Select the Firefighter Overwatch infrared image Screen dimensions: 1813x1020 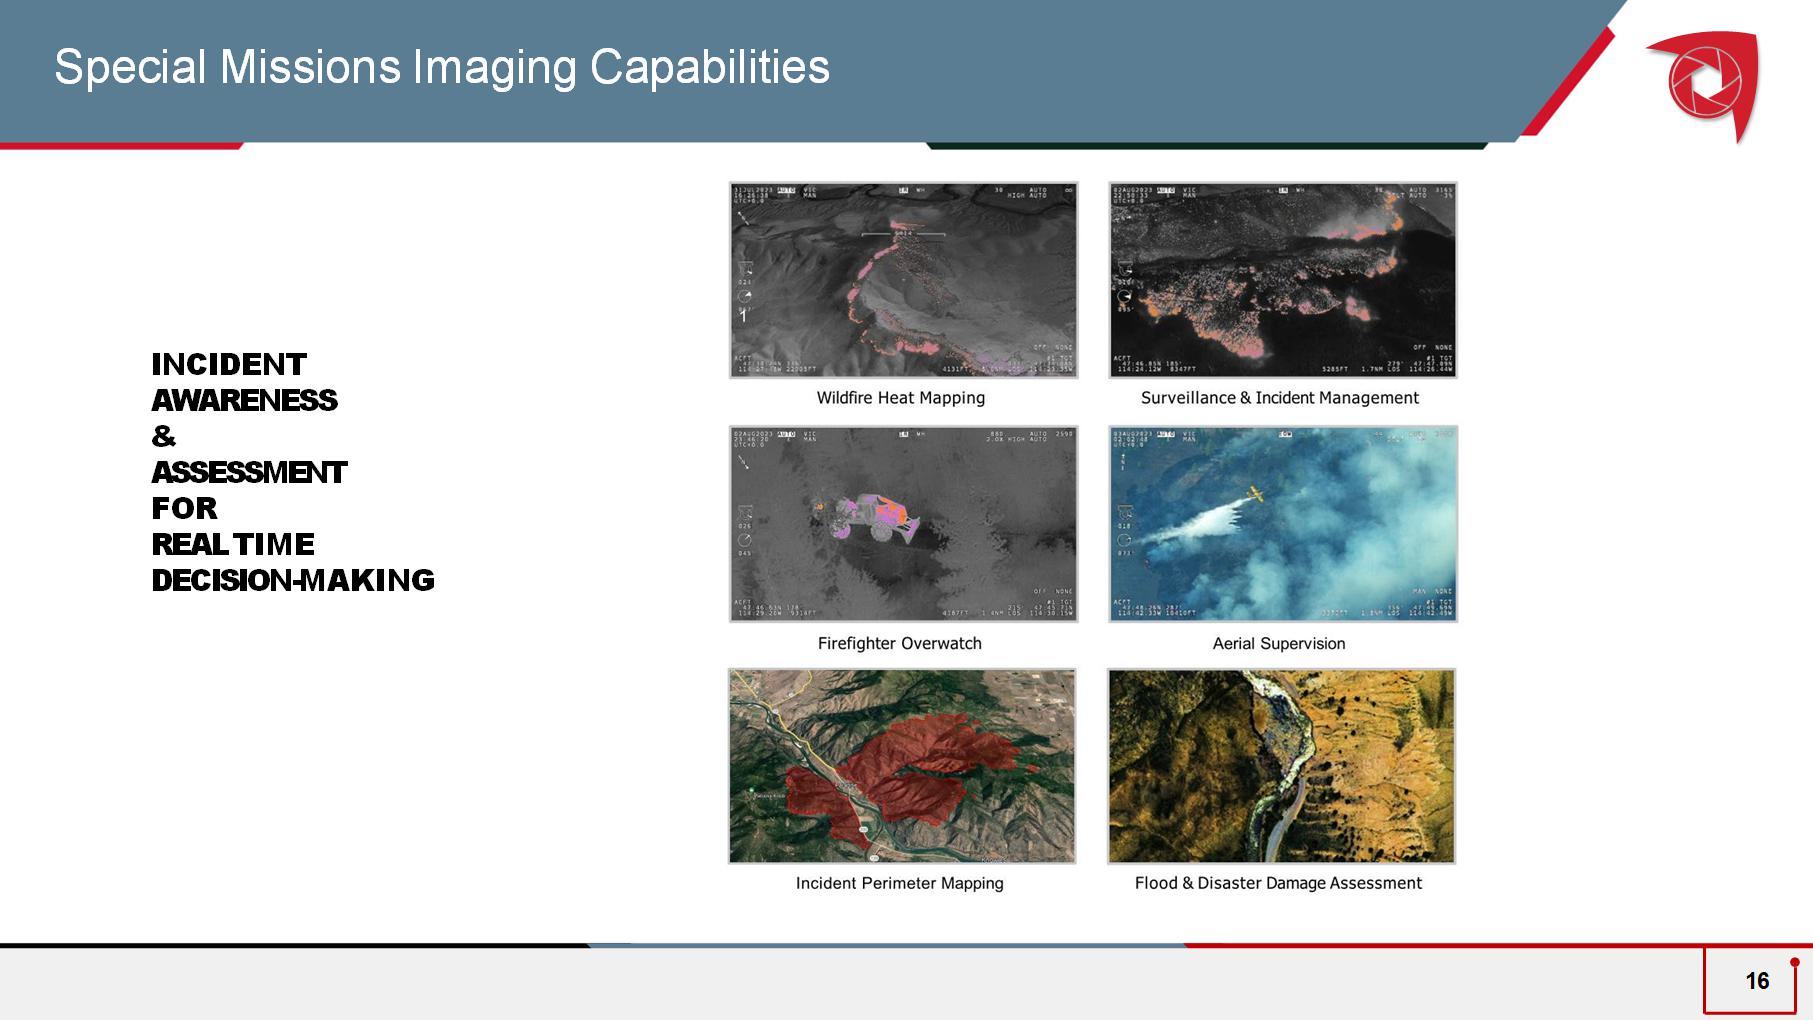(903, 524)
